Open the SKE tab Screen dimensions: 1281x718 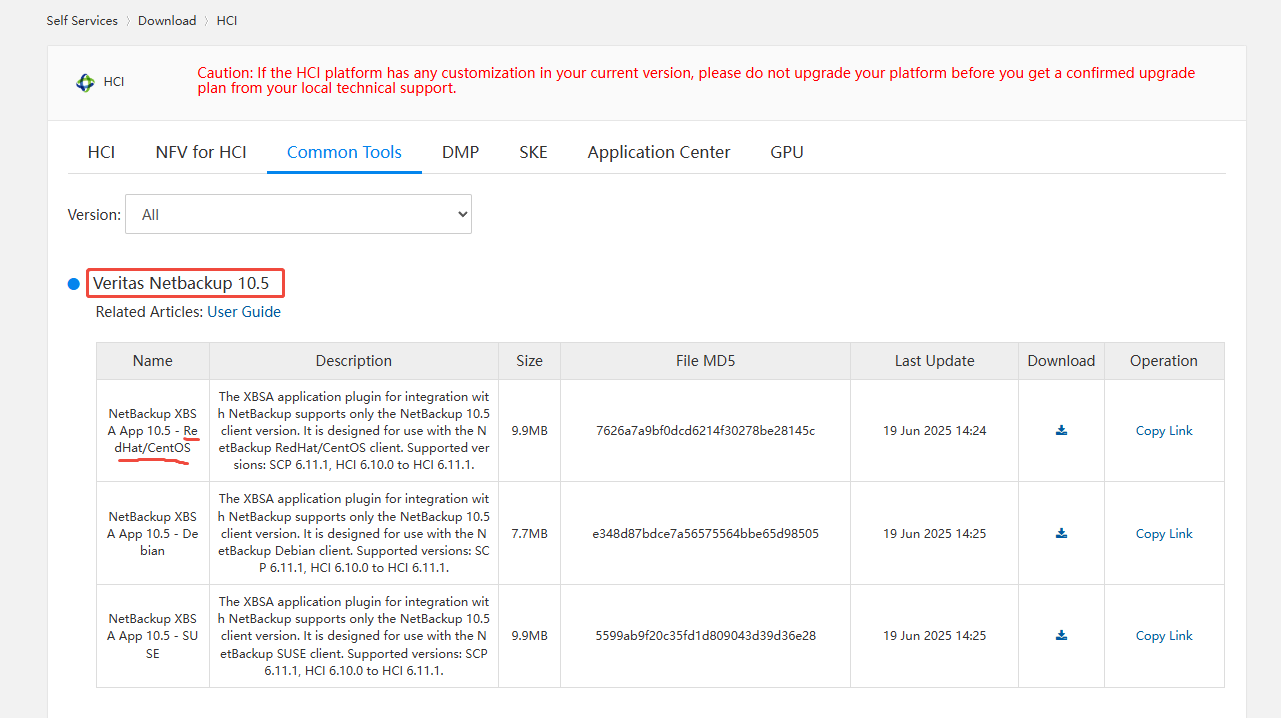tap(533, 152)
